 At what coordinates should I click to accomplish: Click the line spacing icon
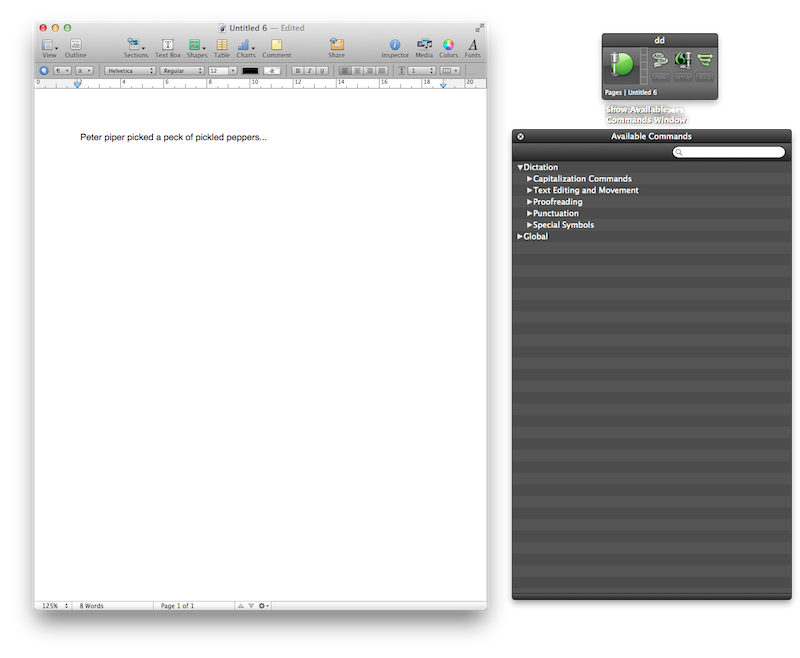pyautogui.click(x=402, y=70)
